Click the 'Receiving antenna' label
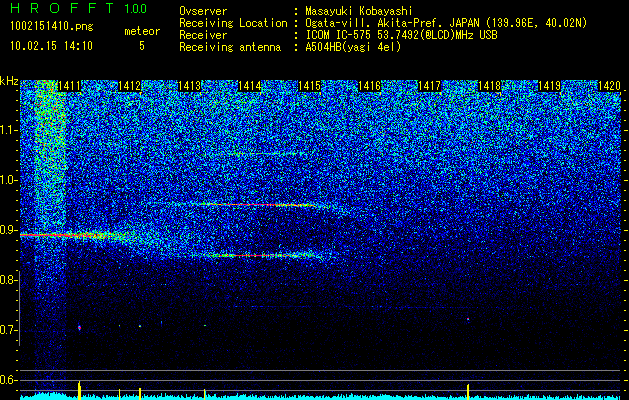The height and width of the screenshot is (400, 629). pos(230,47)
